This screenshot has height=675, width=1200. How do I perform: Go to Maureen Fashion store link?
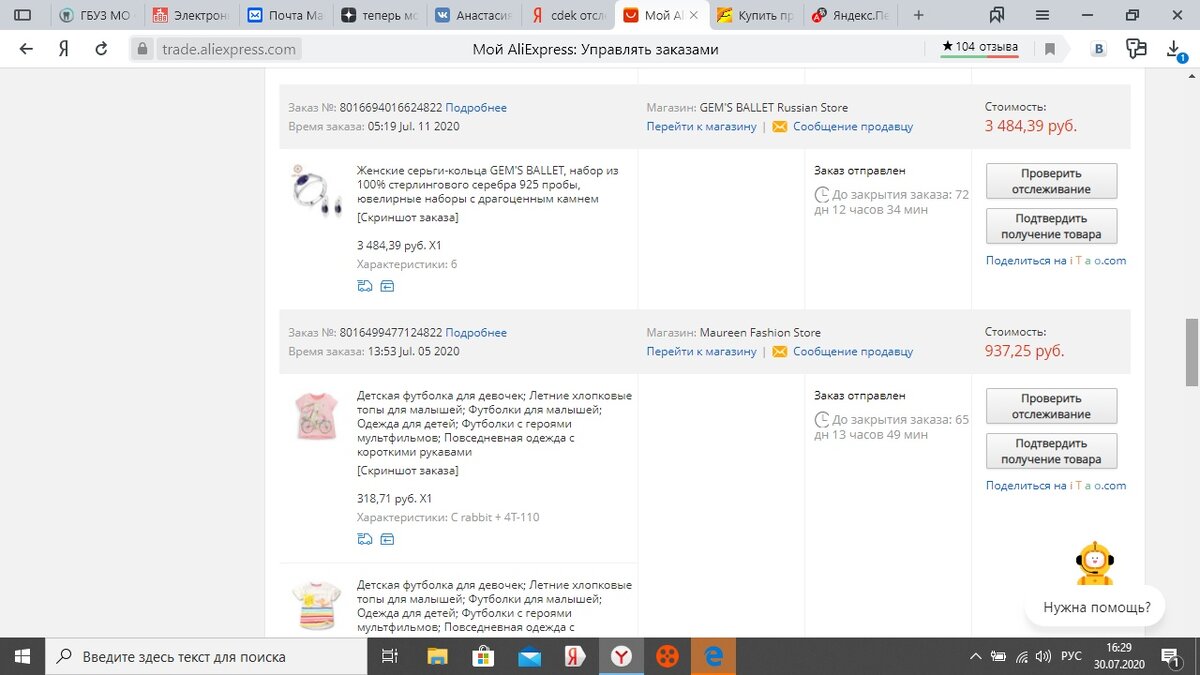(x=701, y=352)
